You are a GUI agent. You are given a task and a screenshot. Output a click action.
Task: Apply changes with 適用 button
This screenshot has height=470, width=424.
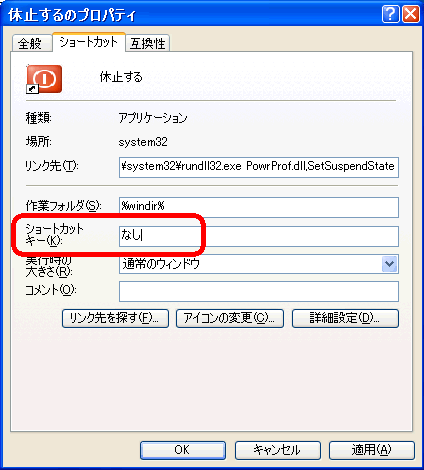coord(372,450)
